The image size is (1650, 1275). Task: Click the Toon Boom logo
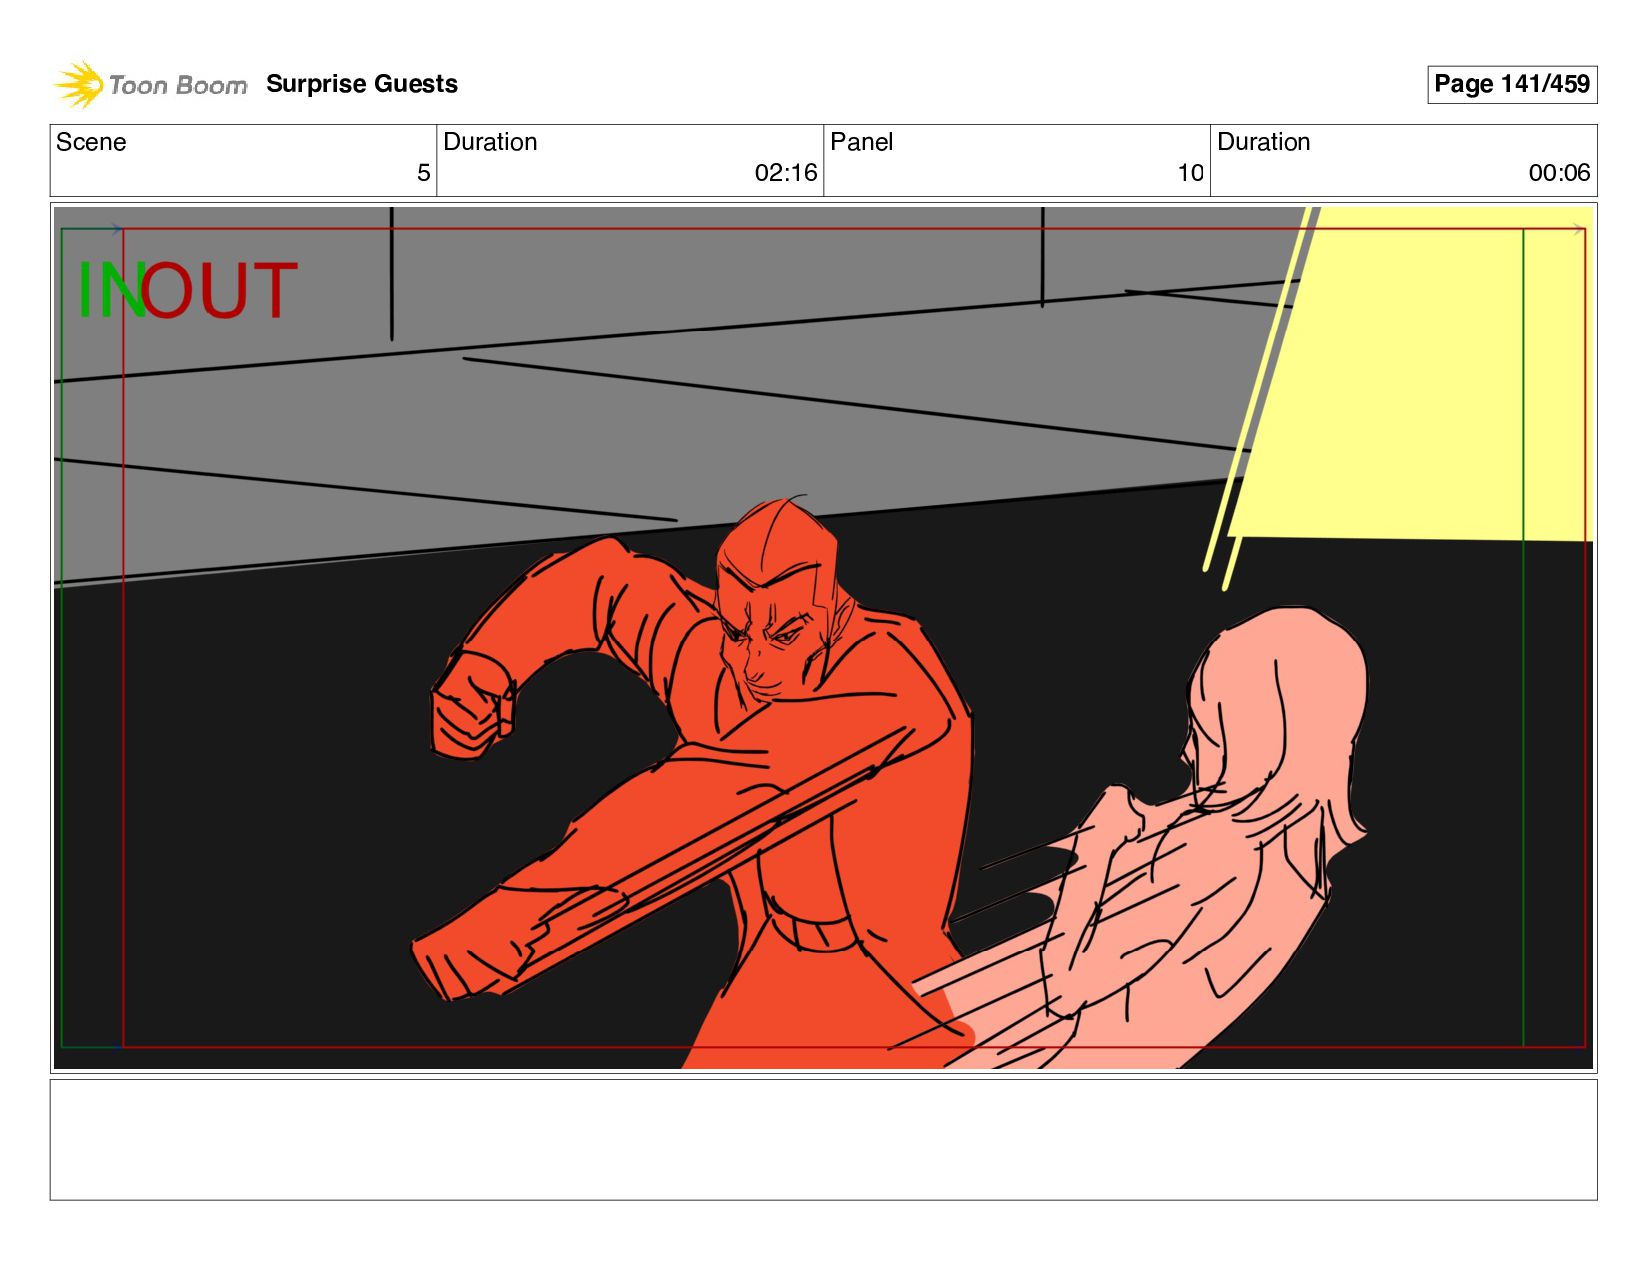coord(150,84)
